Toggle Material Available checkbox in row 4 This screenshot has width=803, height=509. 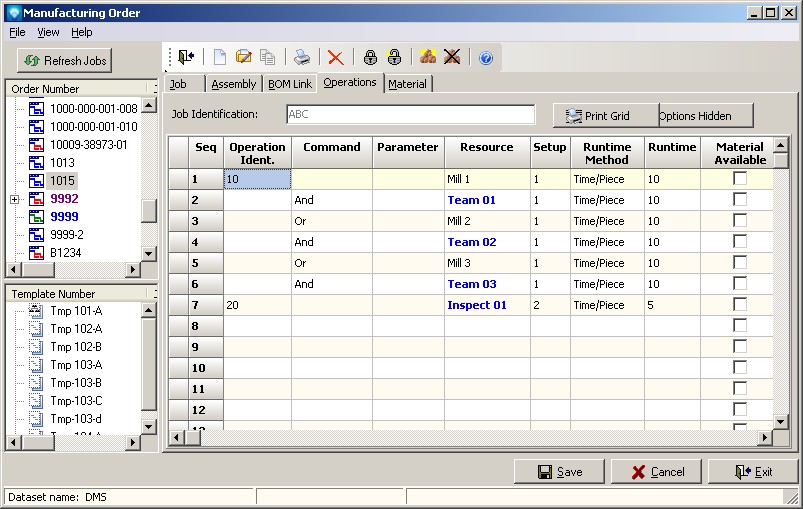coord(740,241)
